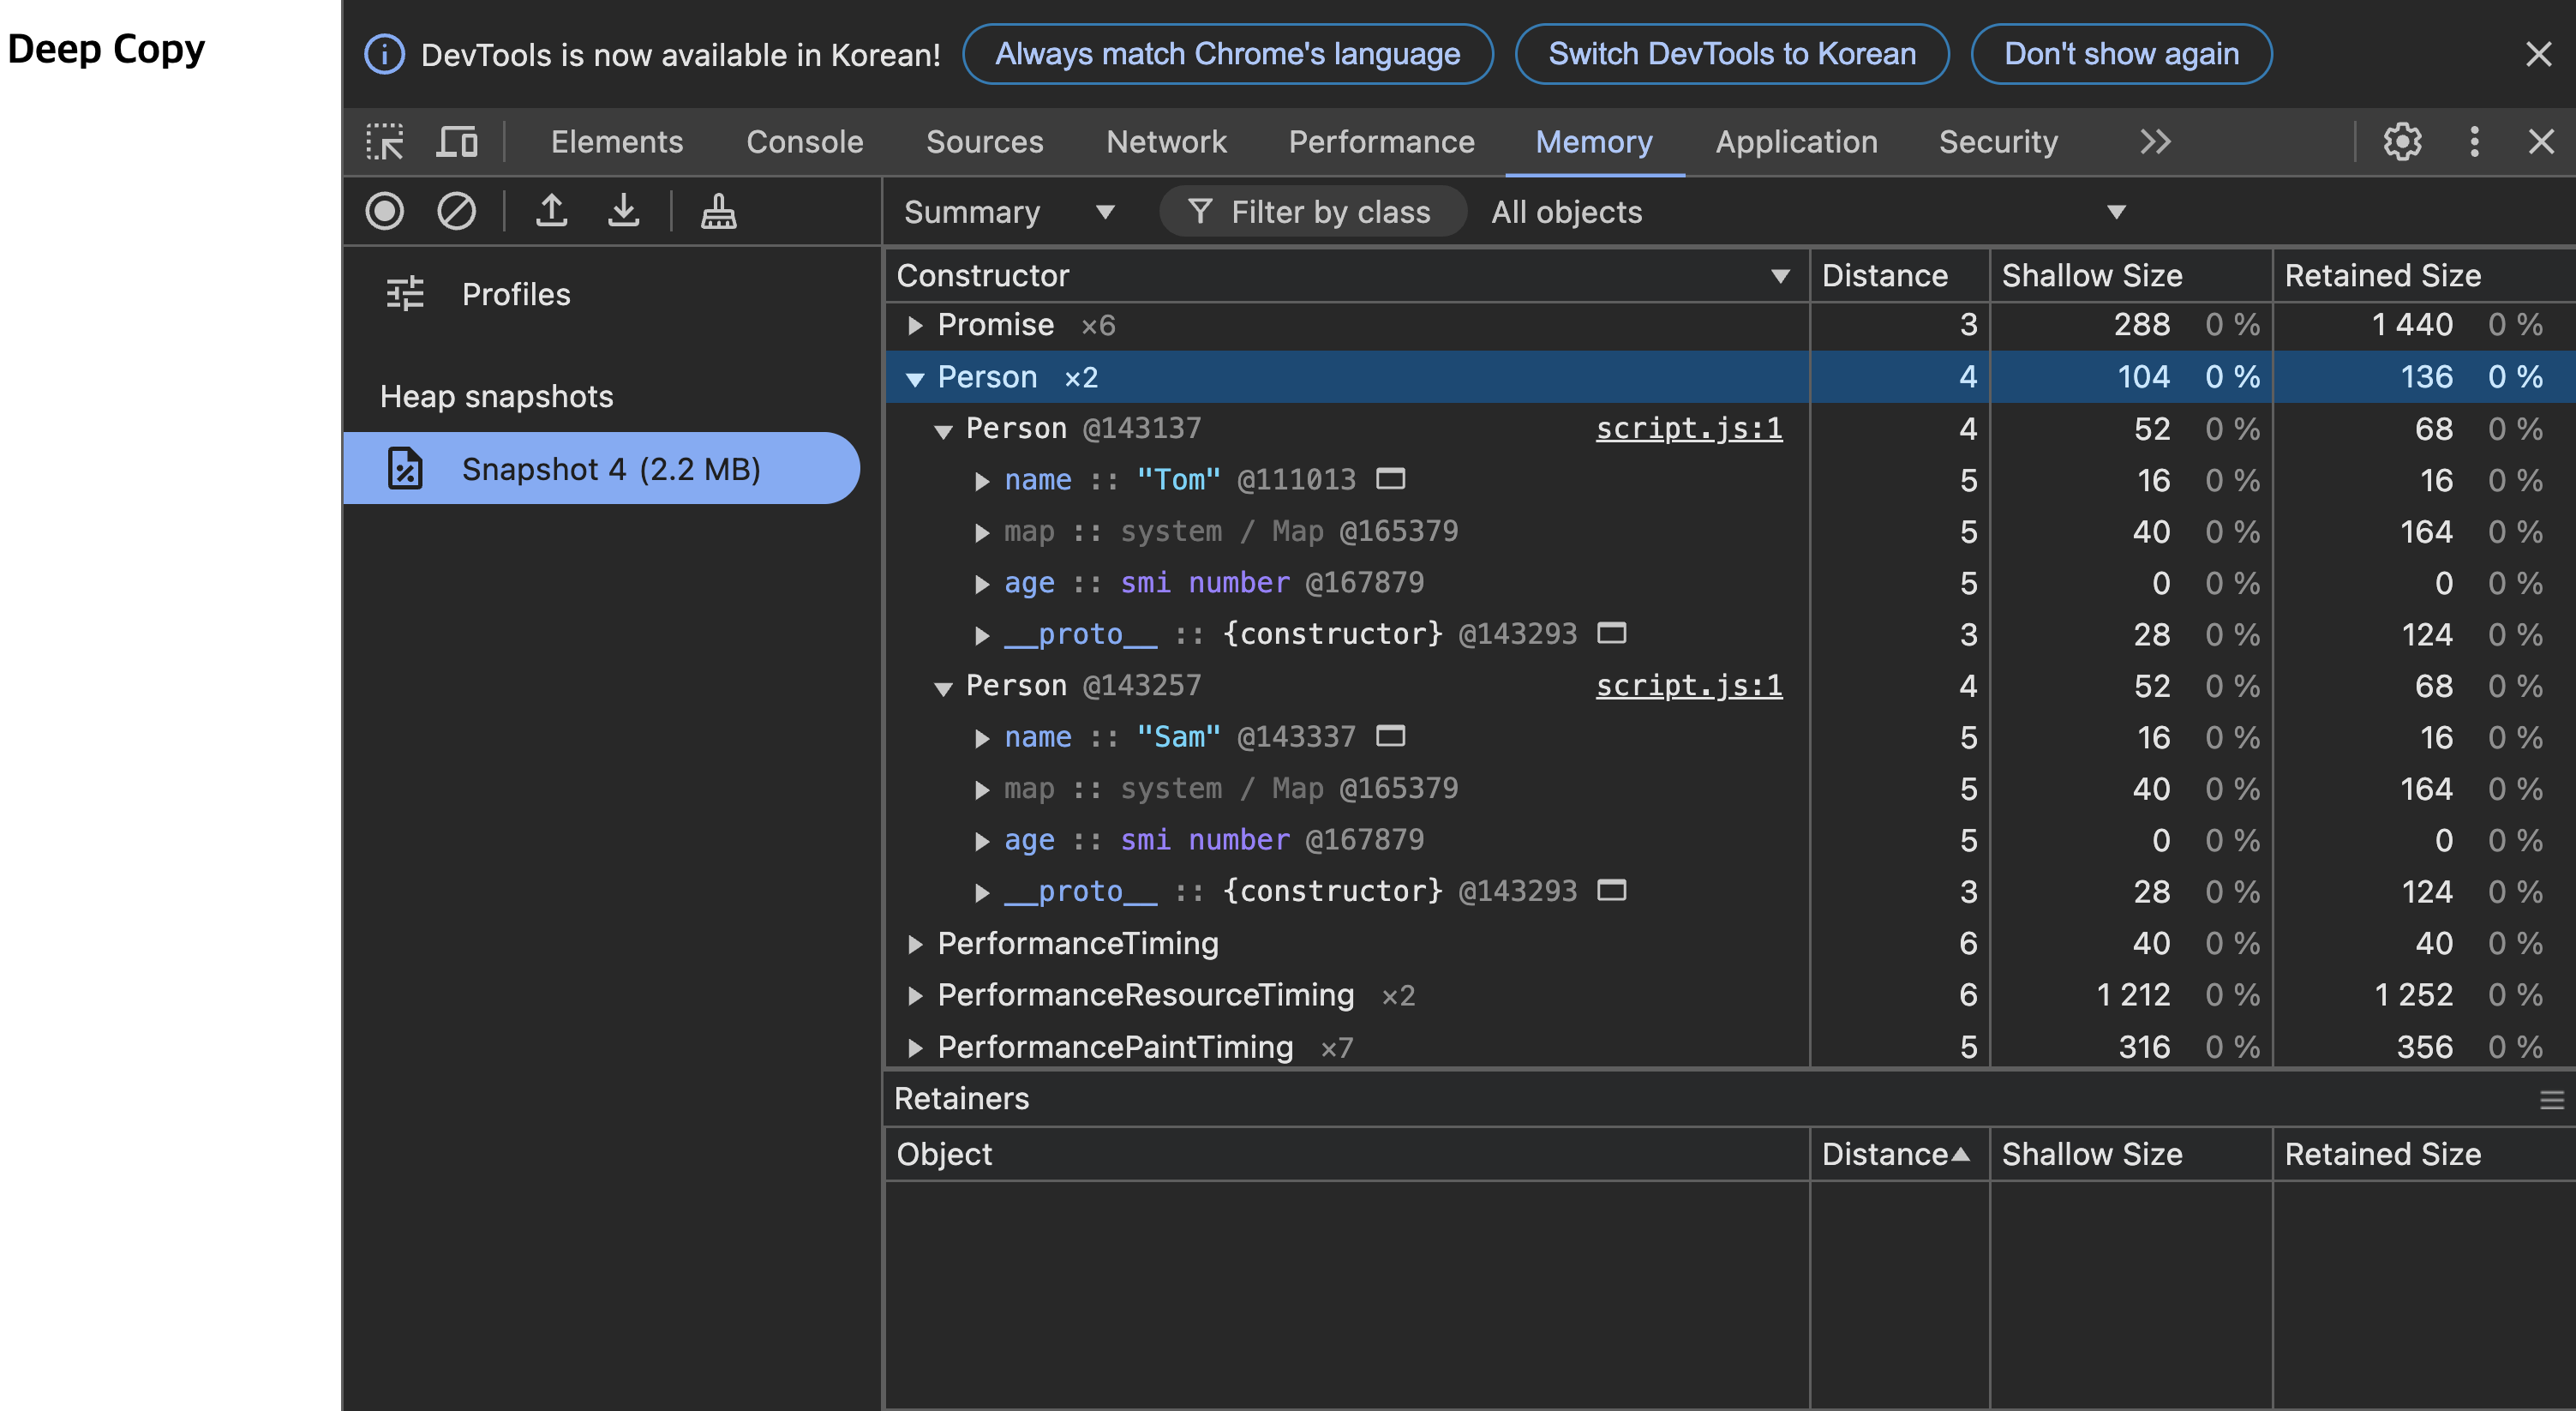Click the download arrow profile icon
The image size is (2576, 1411).
[x=623, y=211]
